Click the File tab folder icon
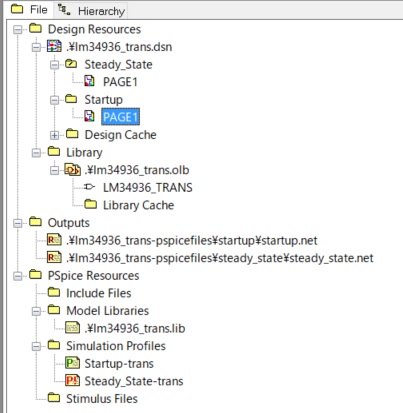This screenshot has width=403, height=413. click(17, 9)
